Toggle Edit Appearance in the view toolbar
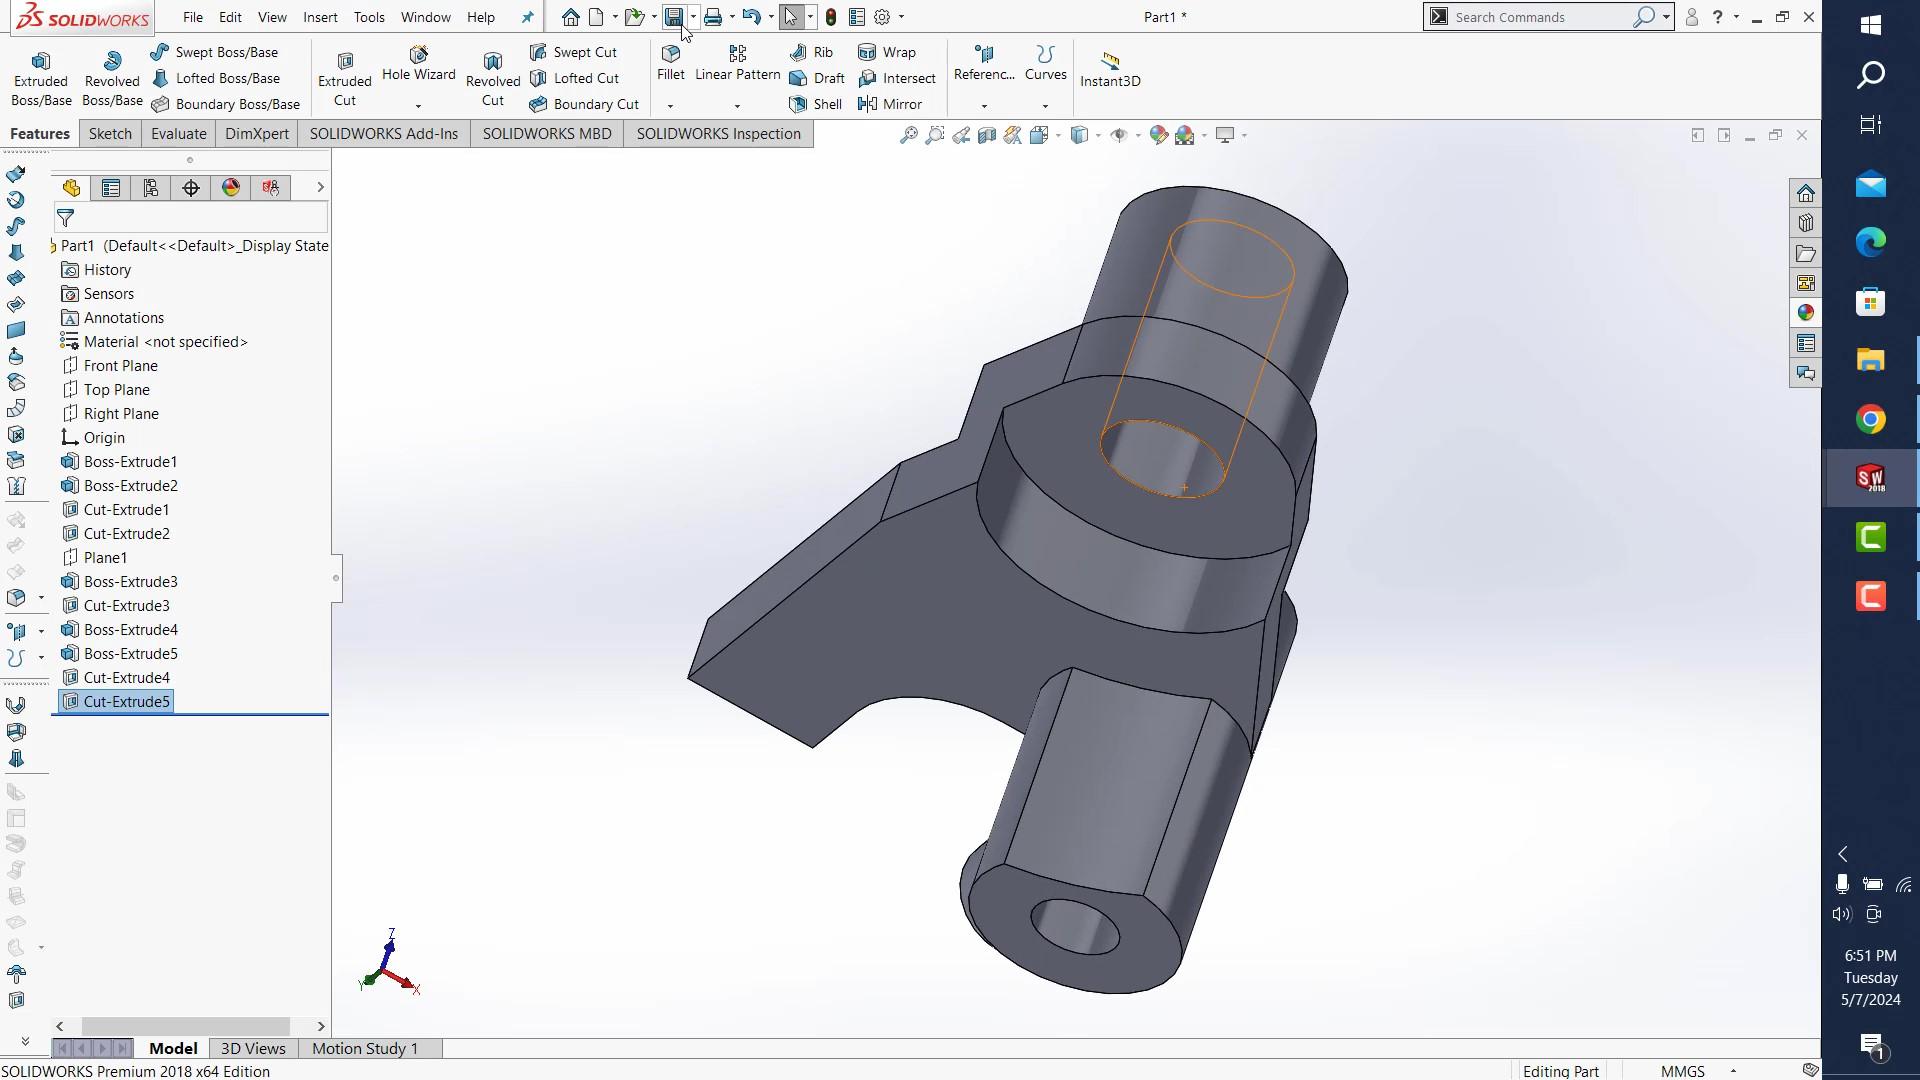This screenshot has width=1920, height=1080. (1158, 135)
